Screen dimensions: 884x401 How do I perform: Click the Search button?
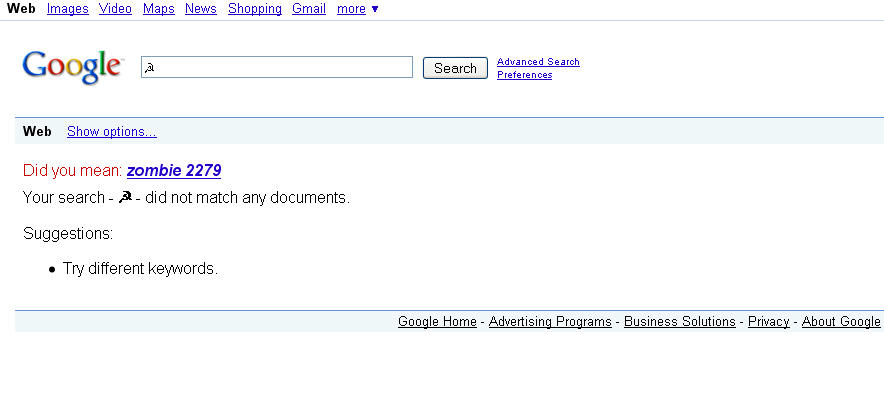[x=455, y=68]
